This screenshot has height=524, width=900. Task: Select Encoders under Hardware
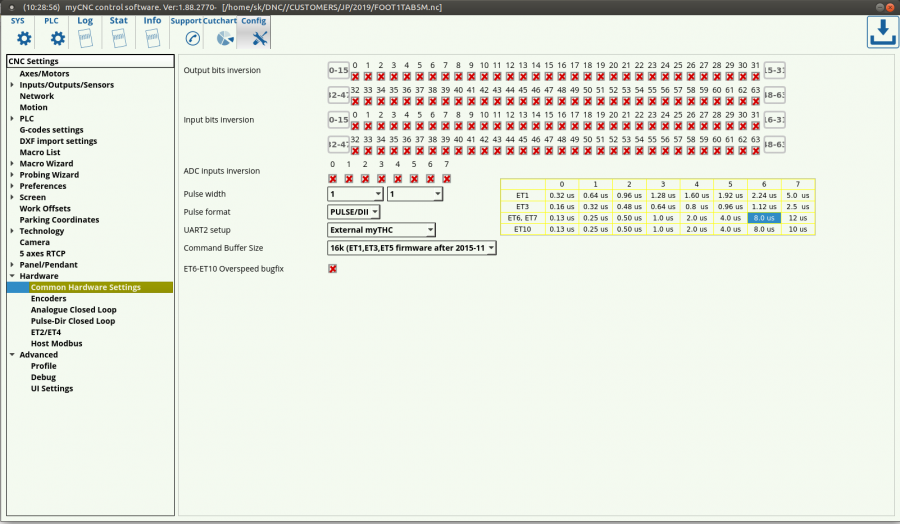pyautogui.click(x=48, y=298)
